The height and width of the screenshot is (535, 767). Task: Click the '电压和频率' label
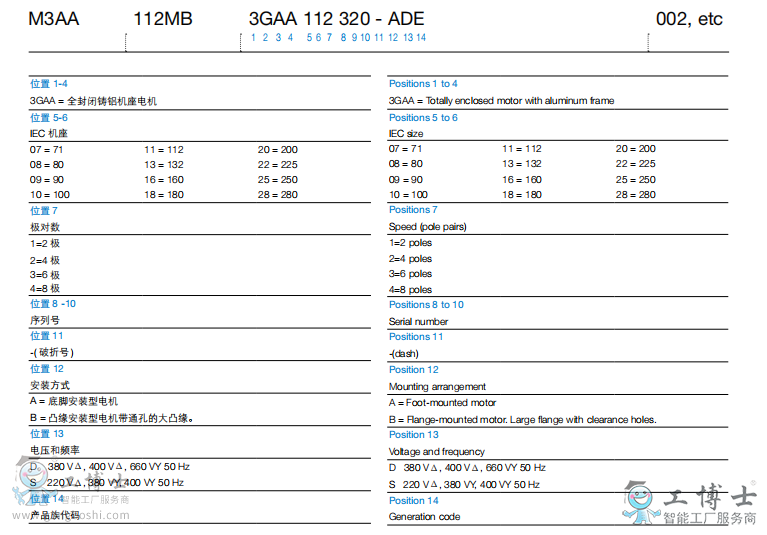55,450
